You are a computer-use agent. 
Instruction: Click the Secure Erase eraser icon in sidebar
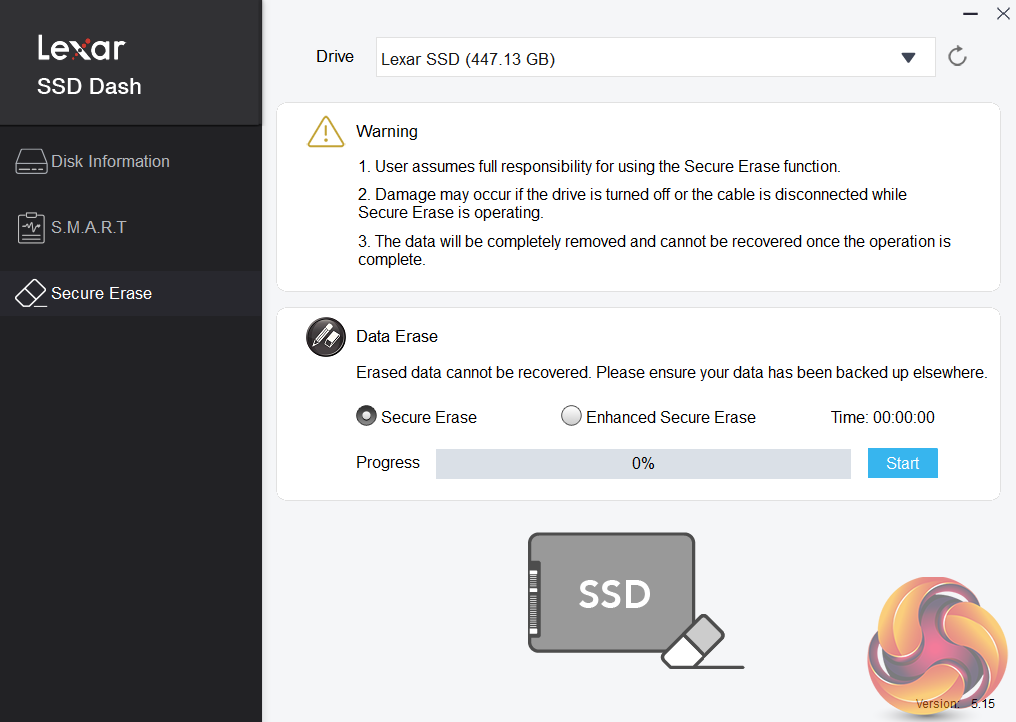30,294
